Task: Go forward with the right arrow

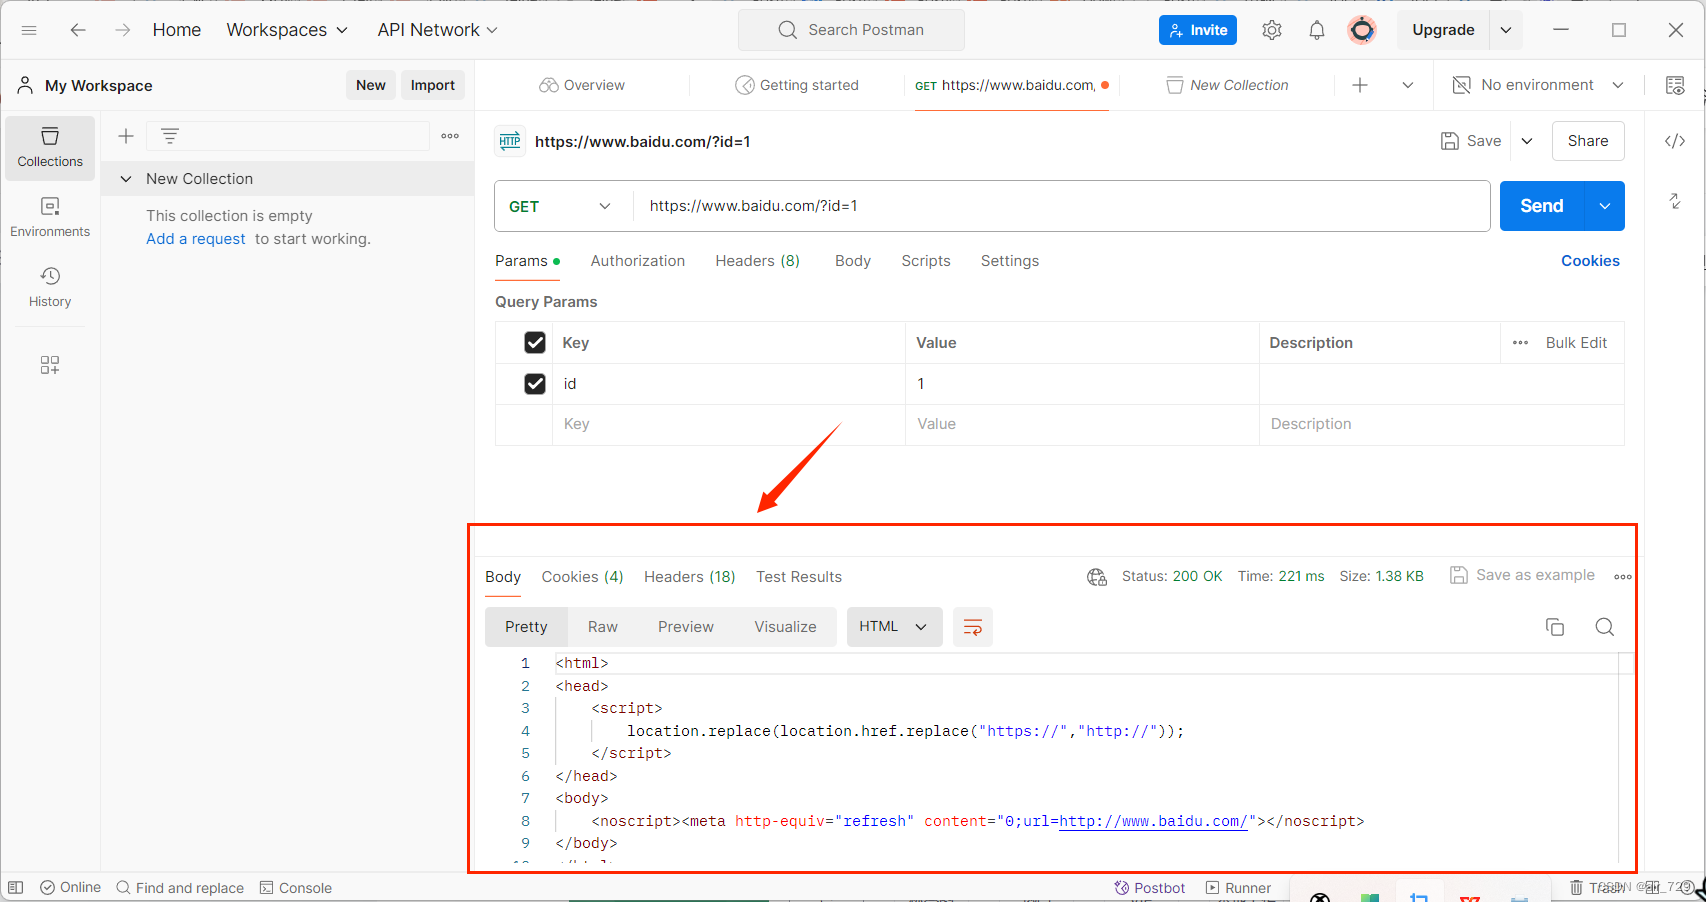Action: [122, 30]
